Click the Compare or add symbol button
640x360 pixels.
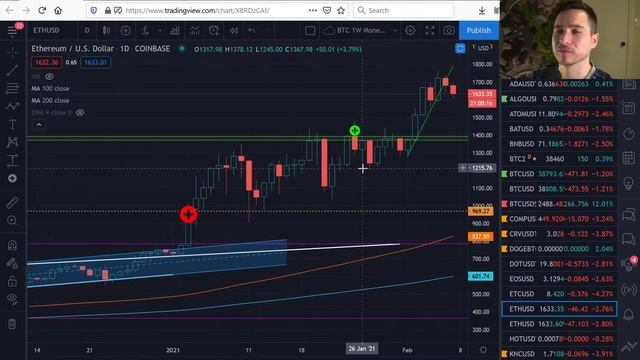[126, 31]
